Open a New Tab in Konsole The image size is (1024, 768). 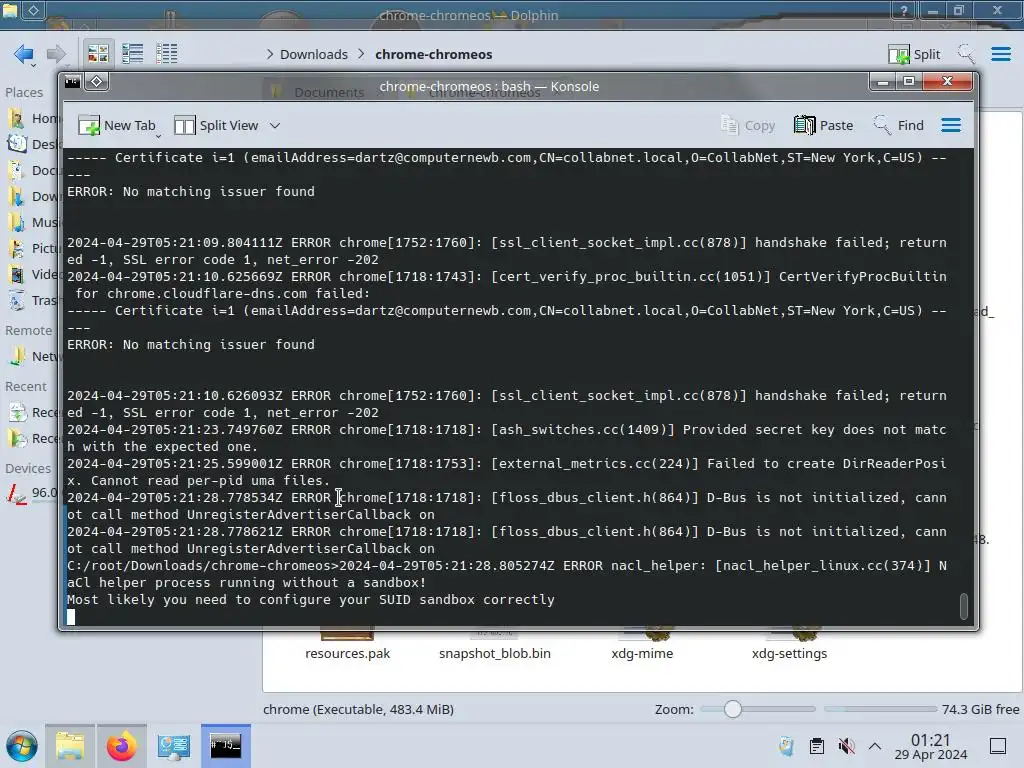116,125
